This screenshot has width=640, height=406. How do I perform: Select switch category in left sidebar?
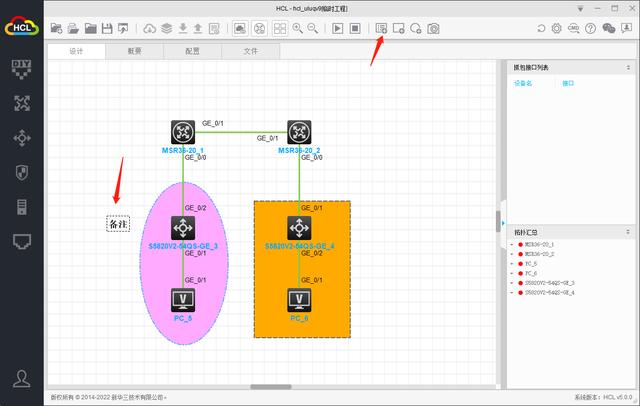click(x=22, y=138)
